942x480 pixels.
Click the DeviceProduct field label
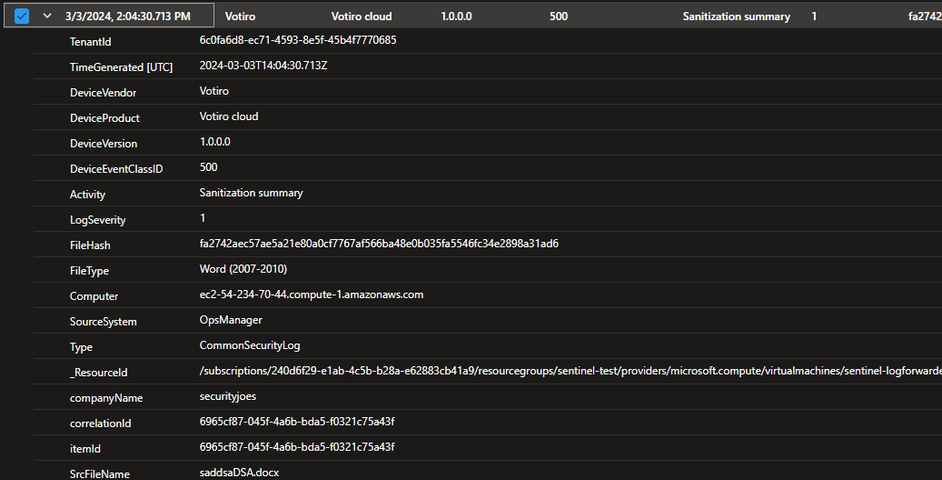point(105,118)
